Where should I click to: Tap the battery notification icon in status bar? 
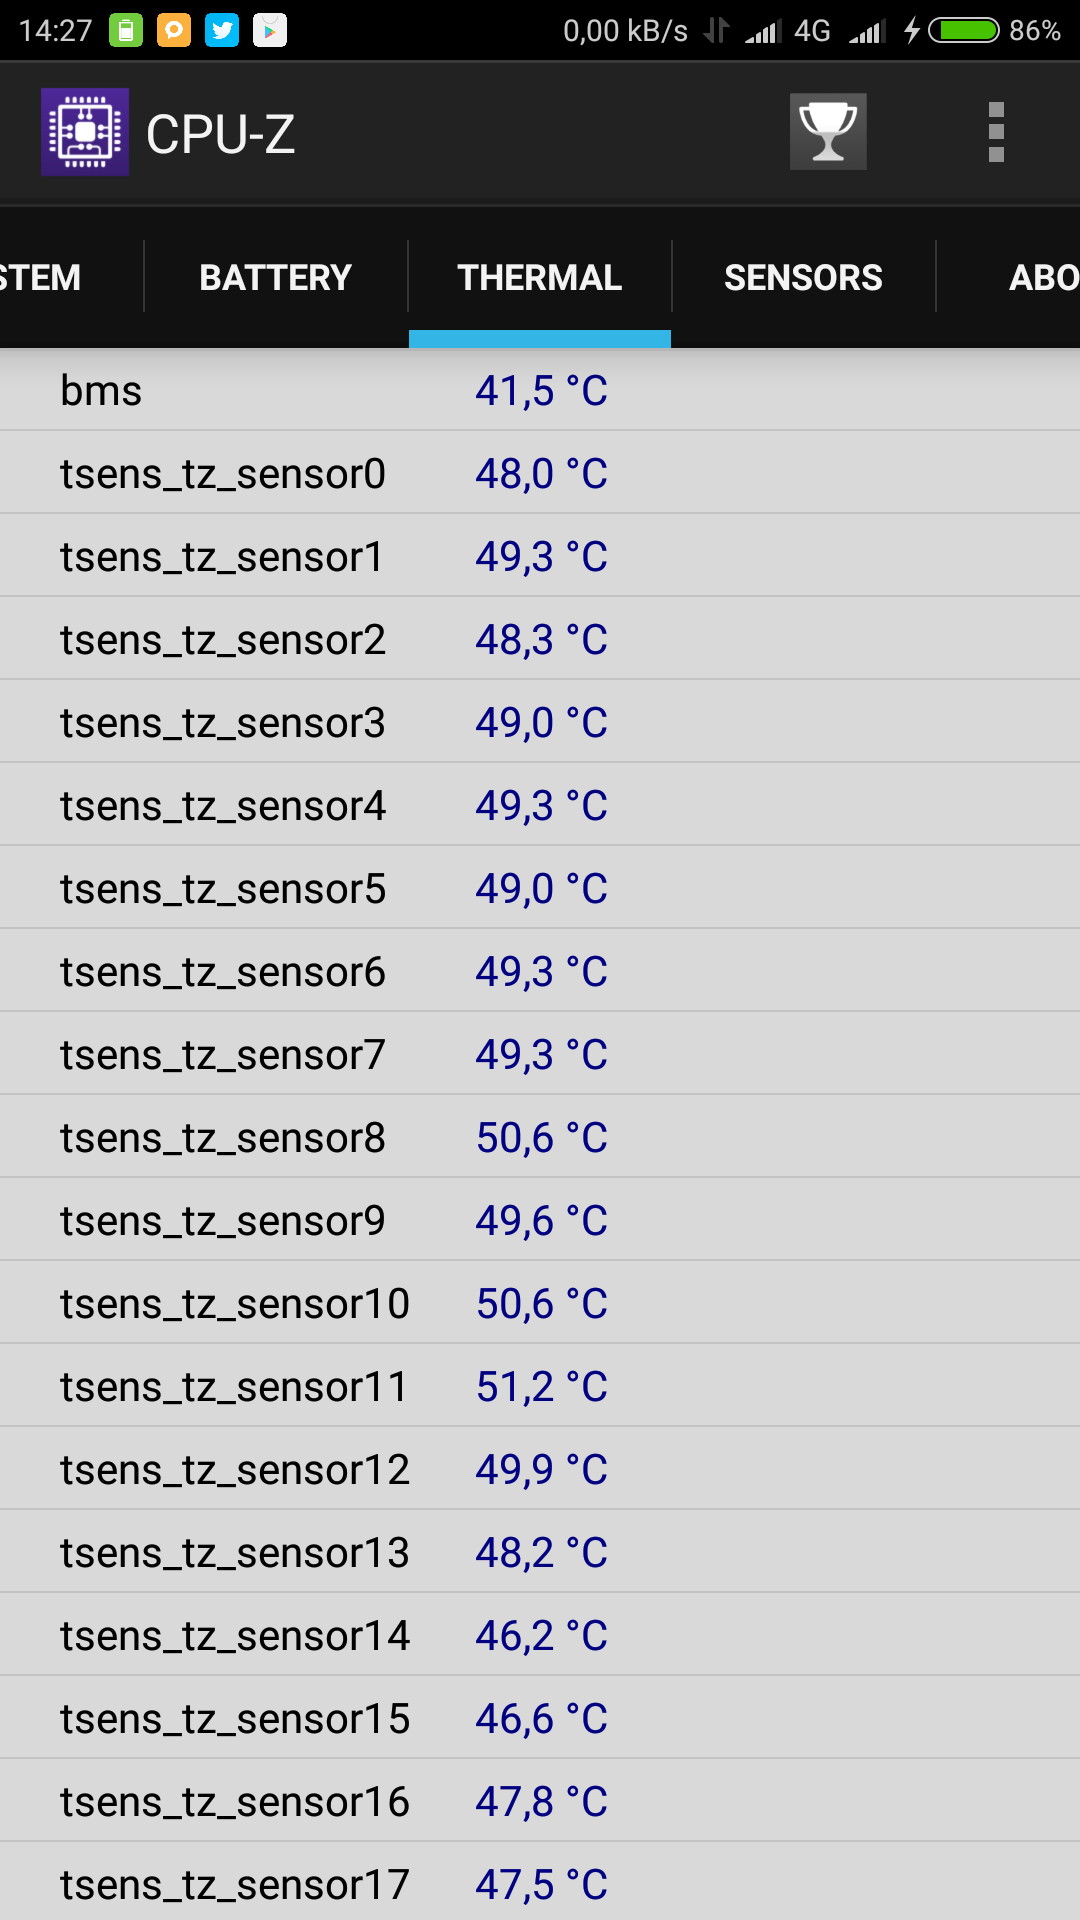[126, 30]
